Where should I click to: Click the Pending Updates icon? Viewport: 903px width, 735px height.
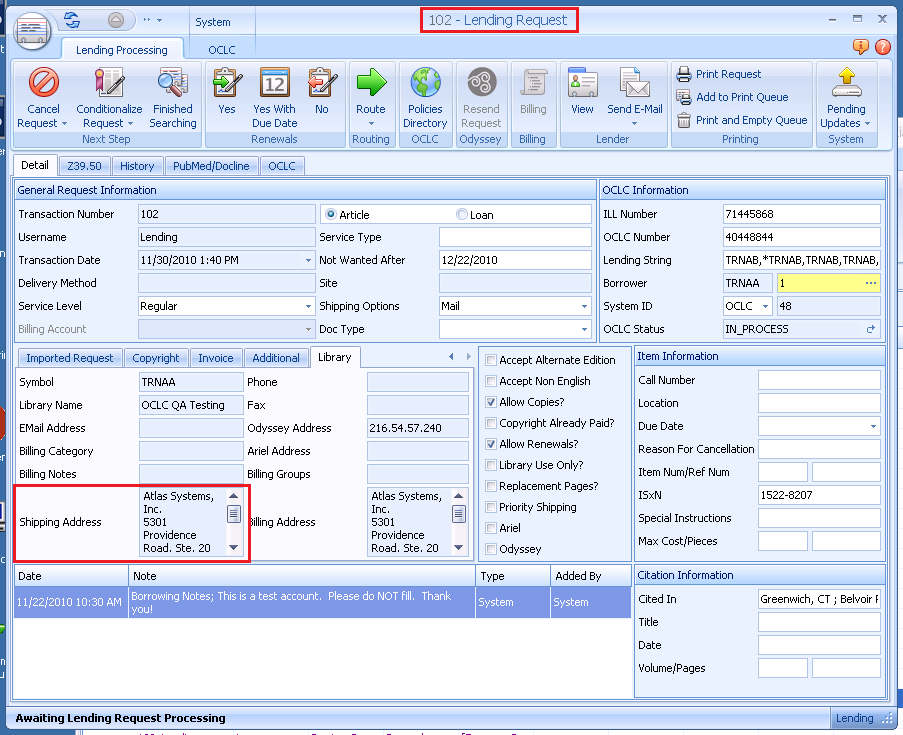tap(846, 83)
